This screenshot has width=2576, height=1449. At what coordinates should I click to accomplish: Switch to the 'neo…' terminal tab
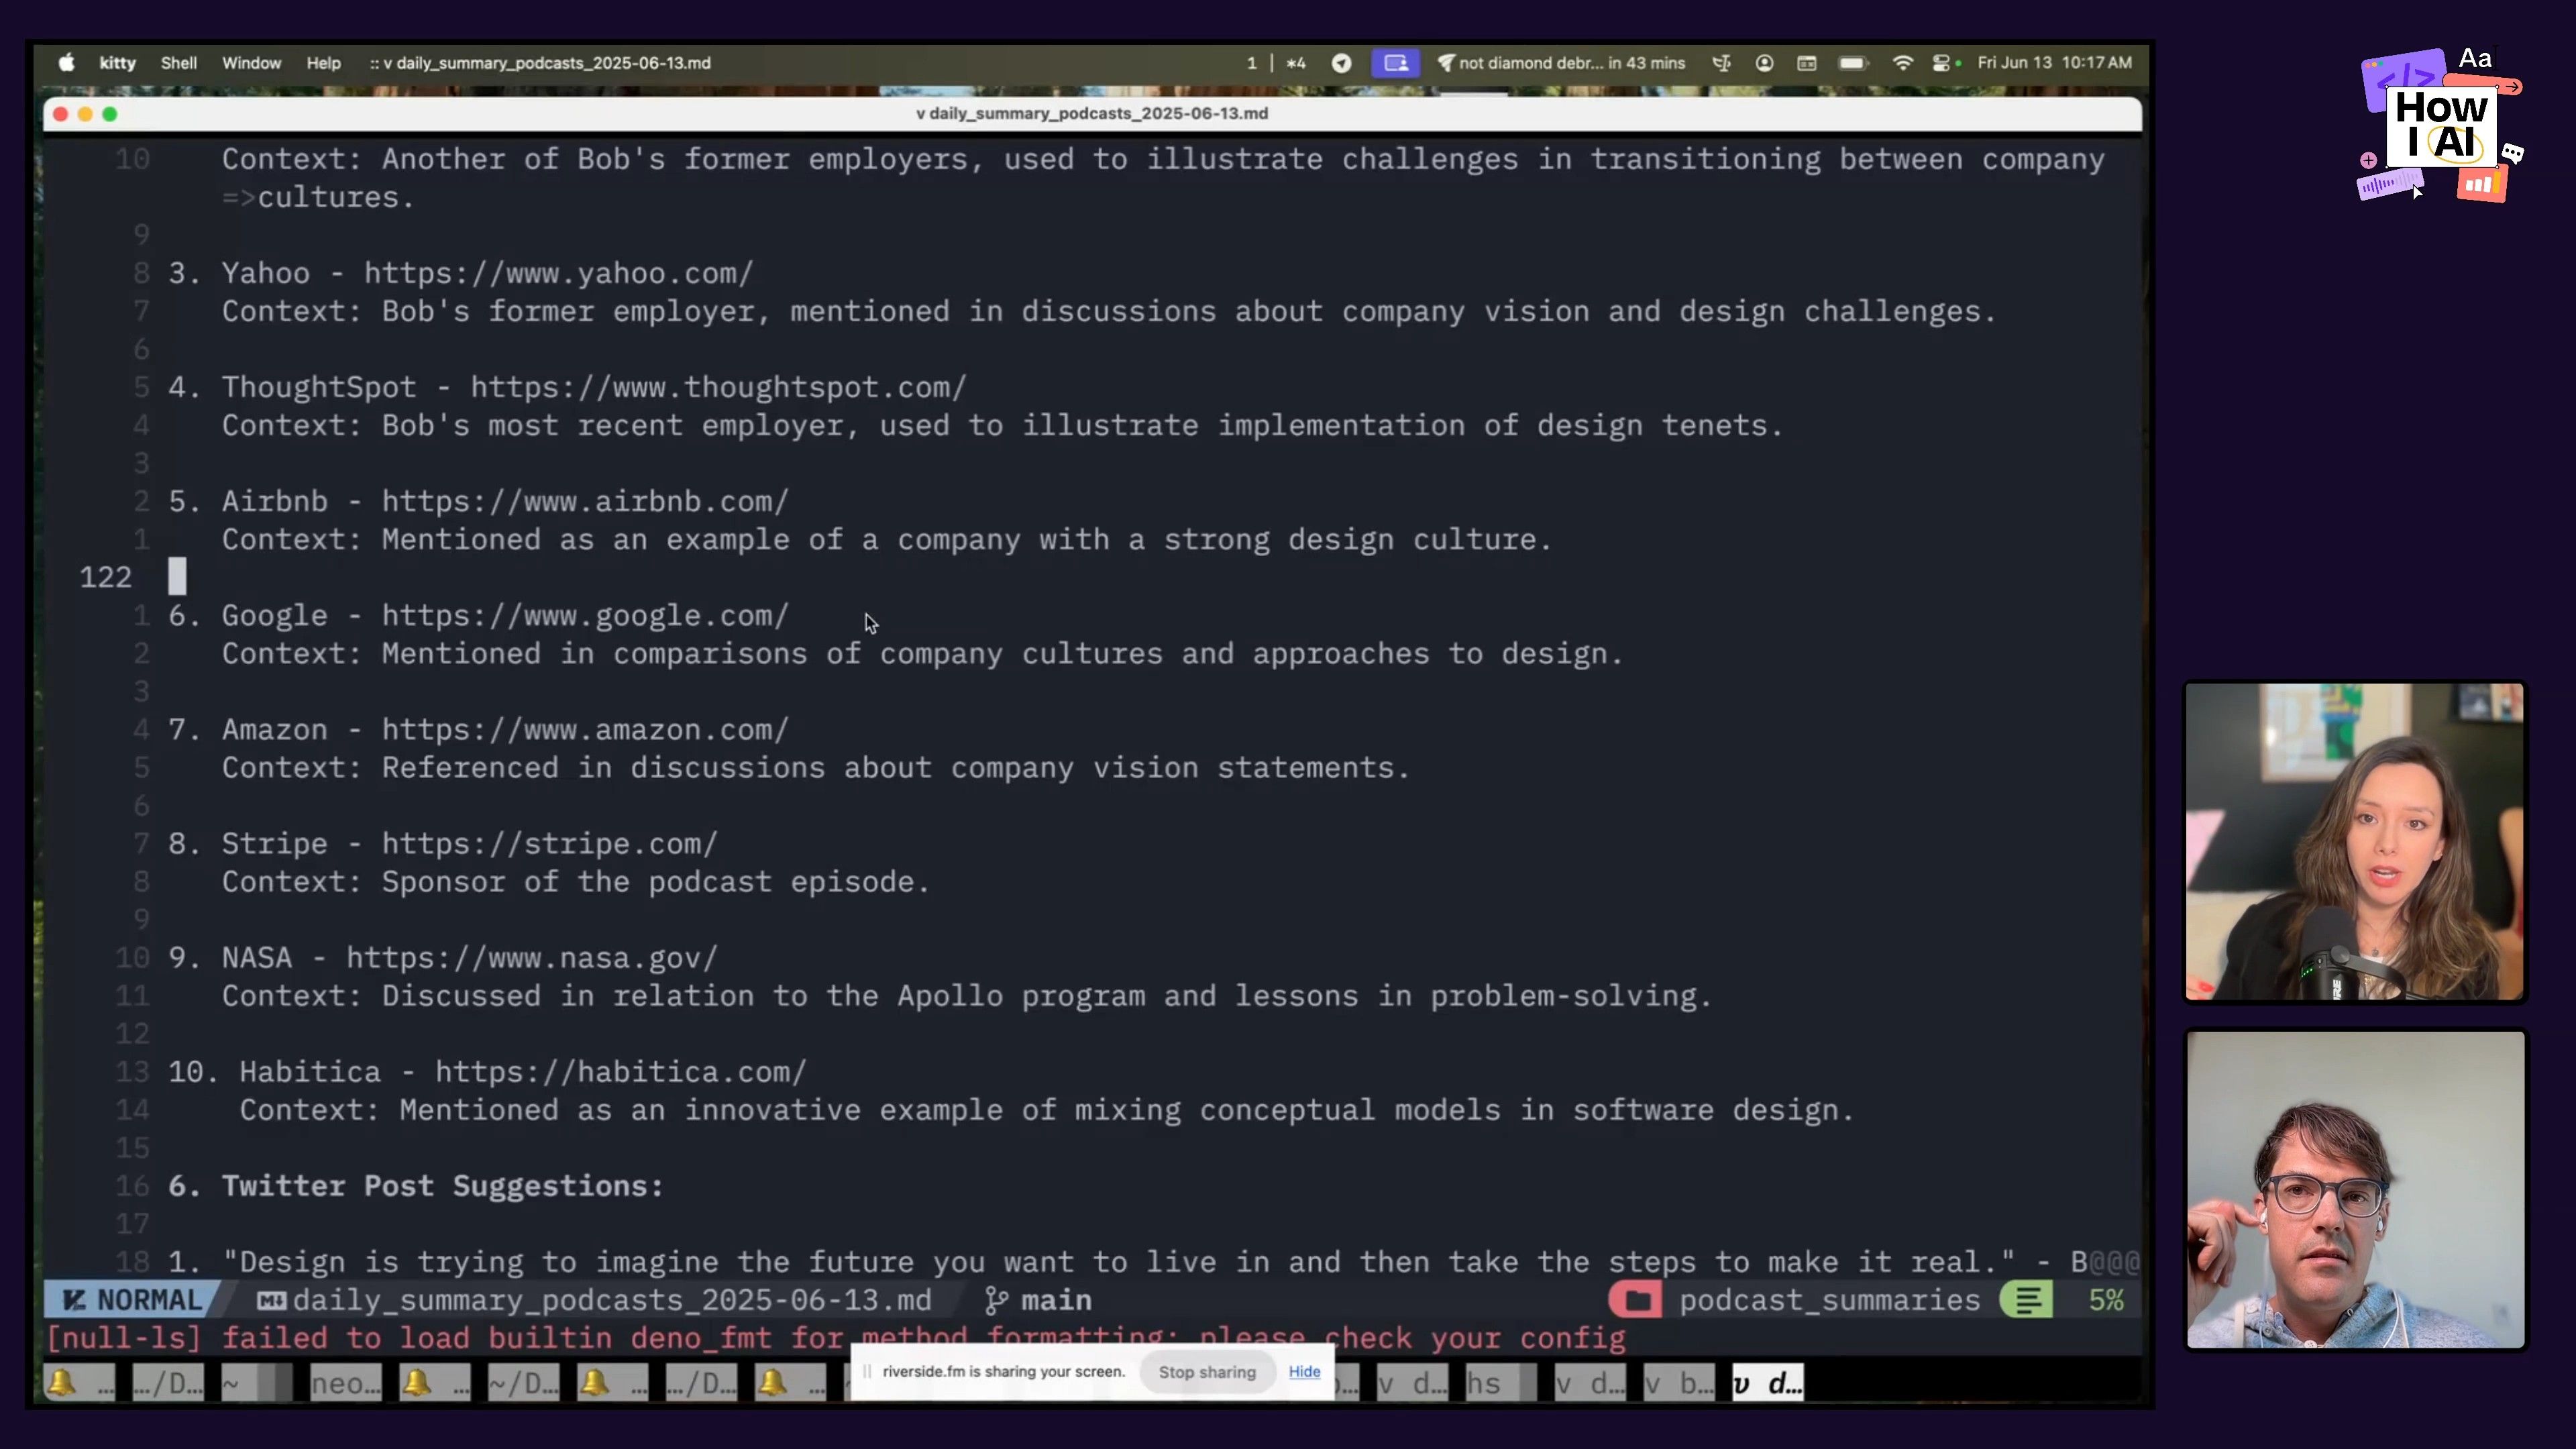[x=345, y=1383]
